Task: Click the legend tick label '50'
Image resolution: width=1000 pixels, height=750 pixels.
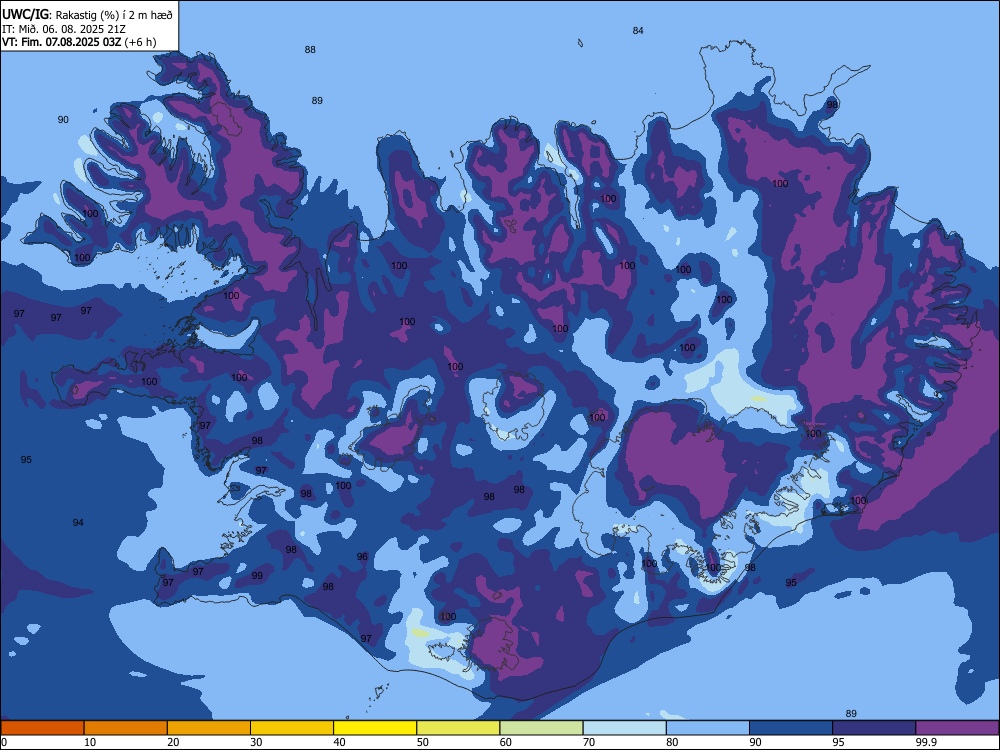Action: tap(423, 742)
